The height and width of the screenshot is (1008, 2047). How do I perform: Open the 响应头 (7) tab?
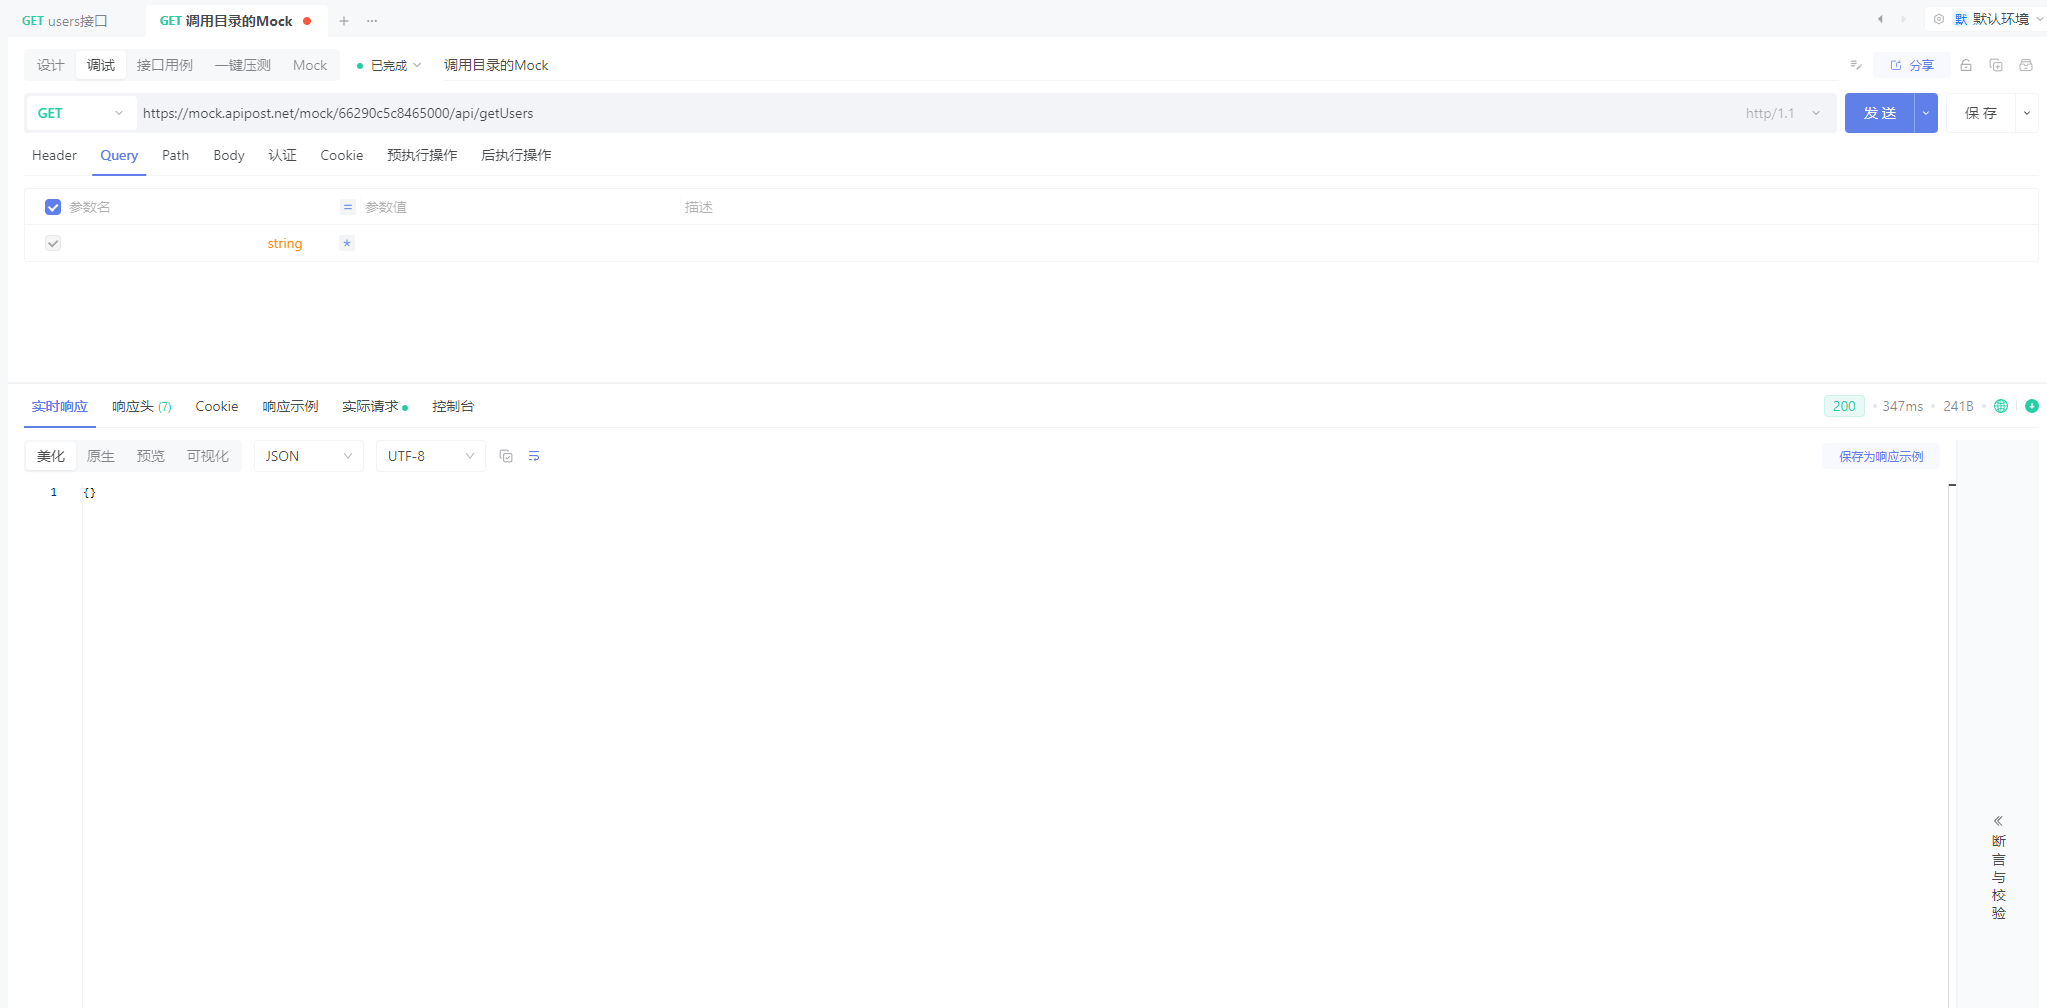142,406
